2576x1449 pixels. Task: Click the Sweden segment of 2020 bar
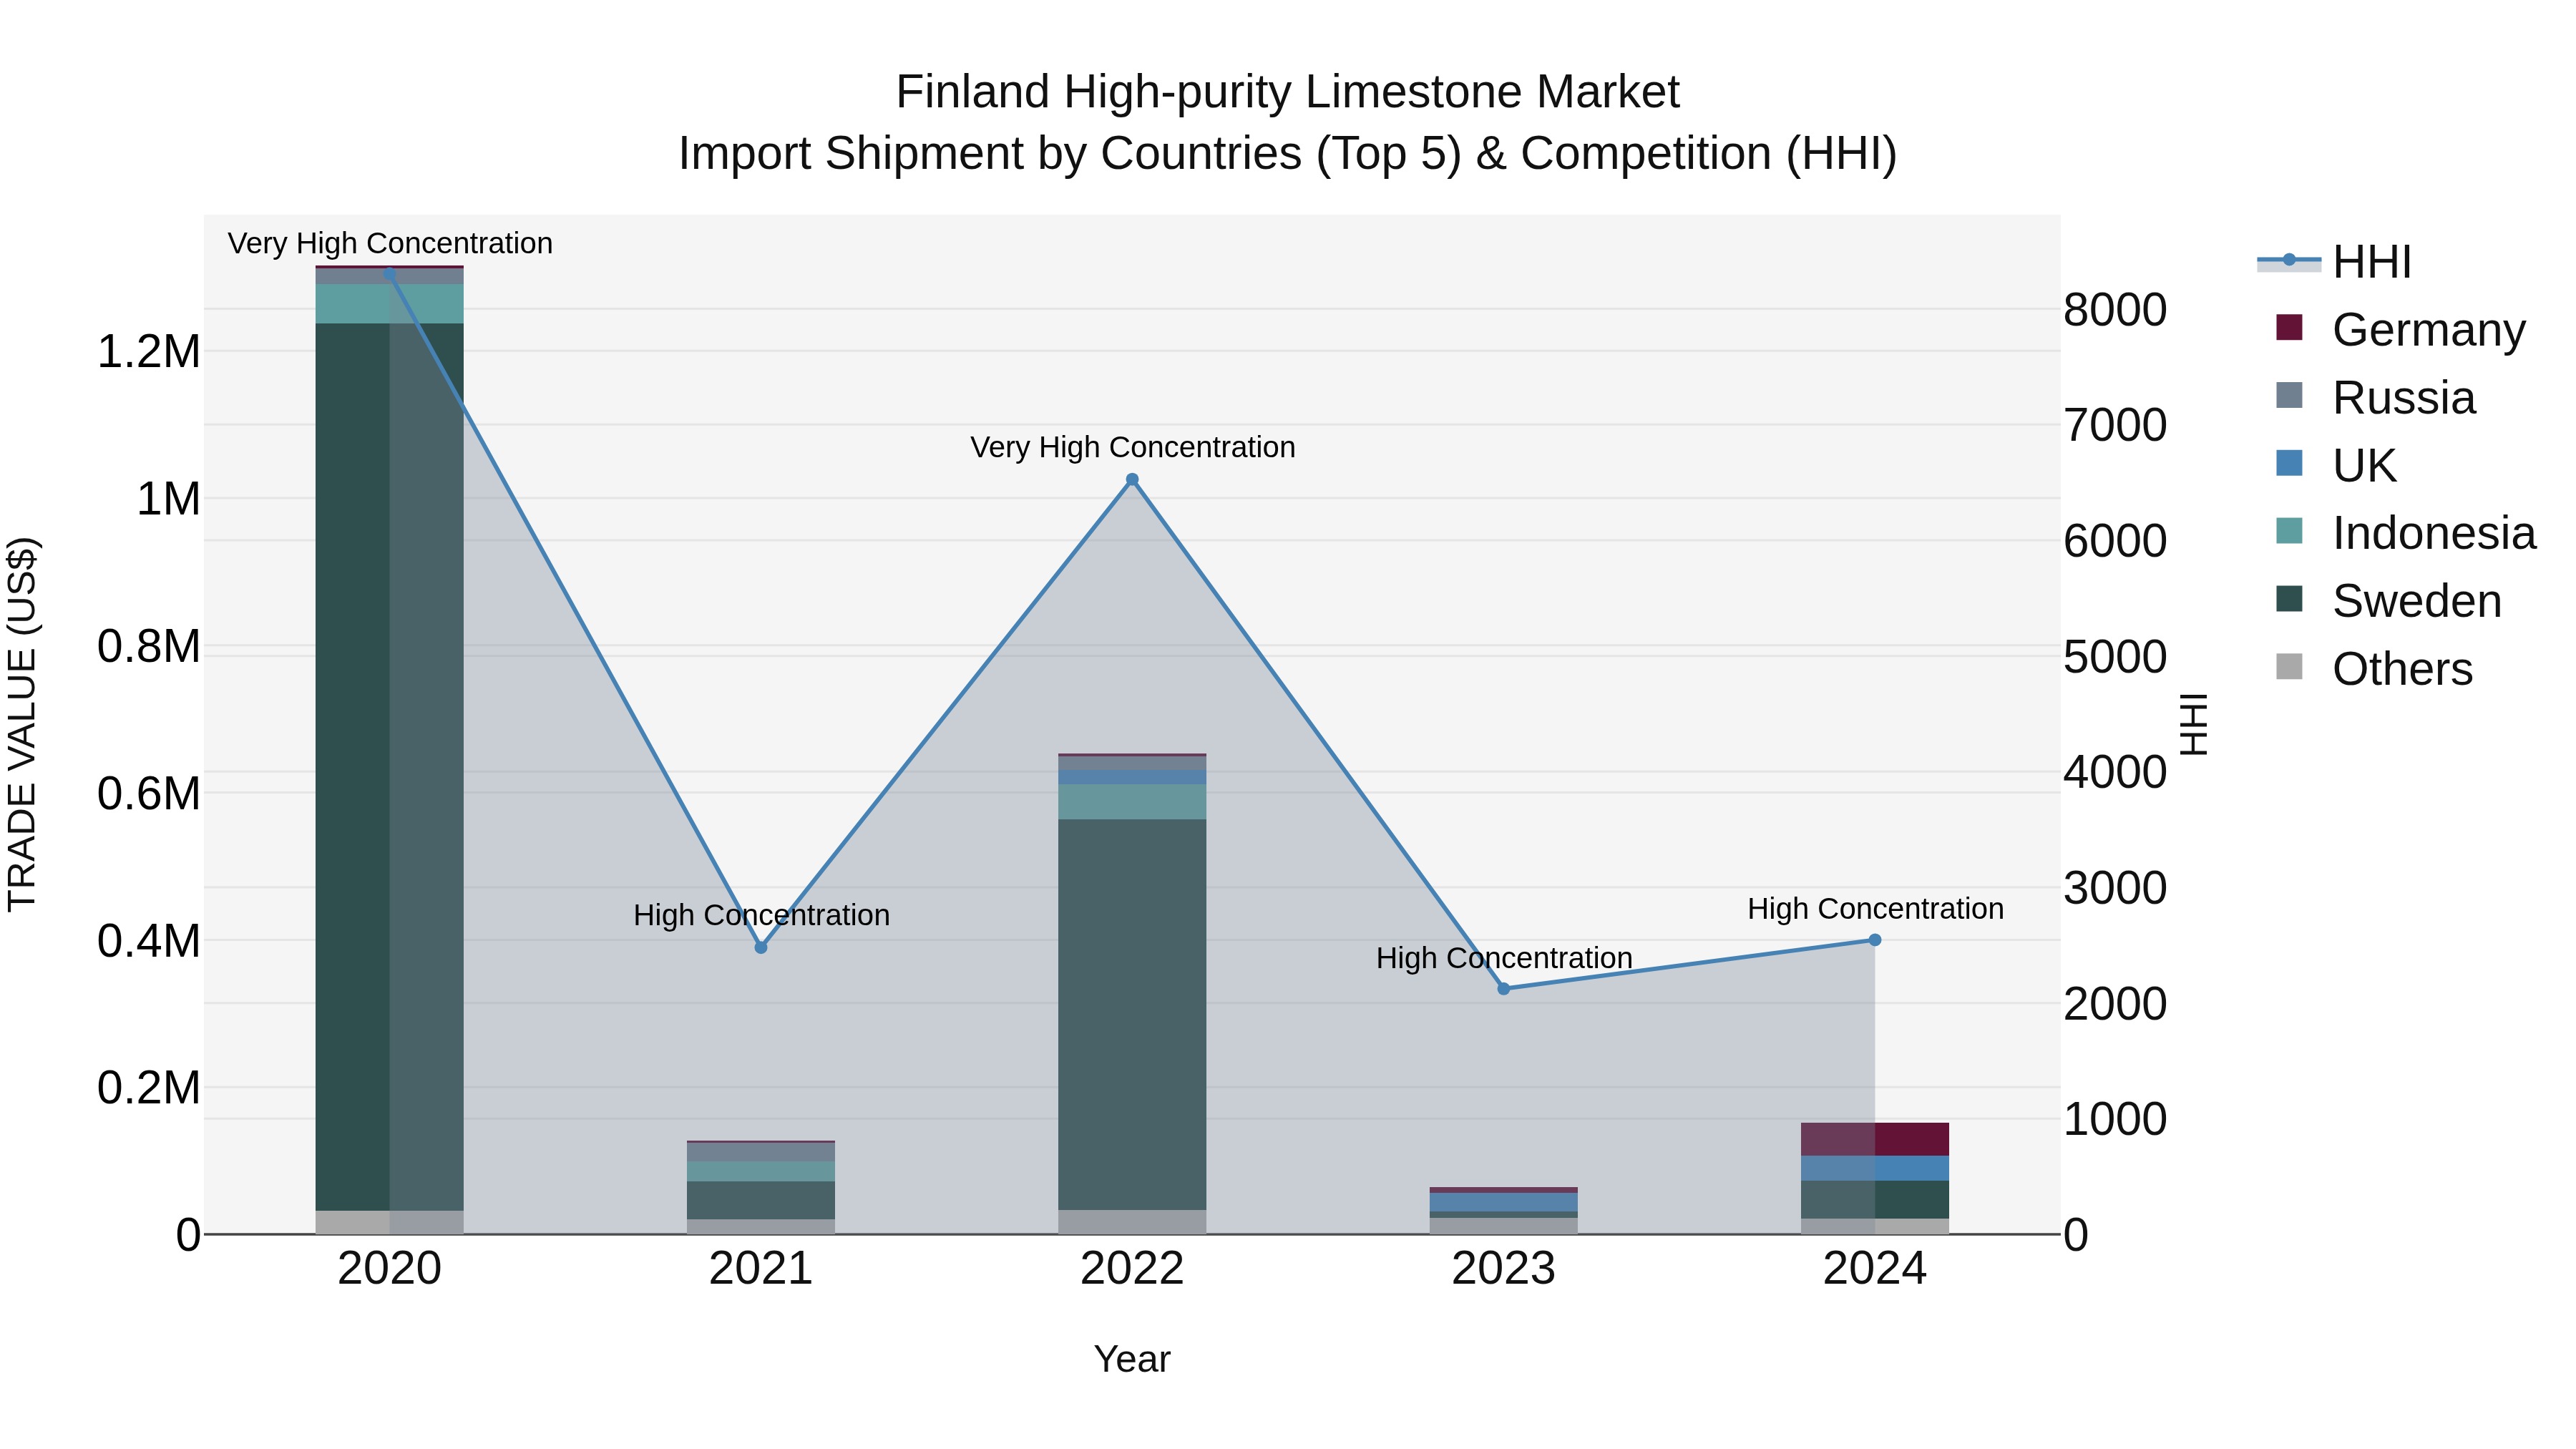coord(390,767)
